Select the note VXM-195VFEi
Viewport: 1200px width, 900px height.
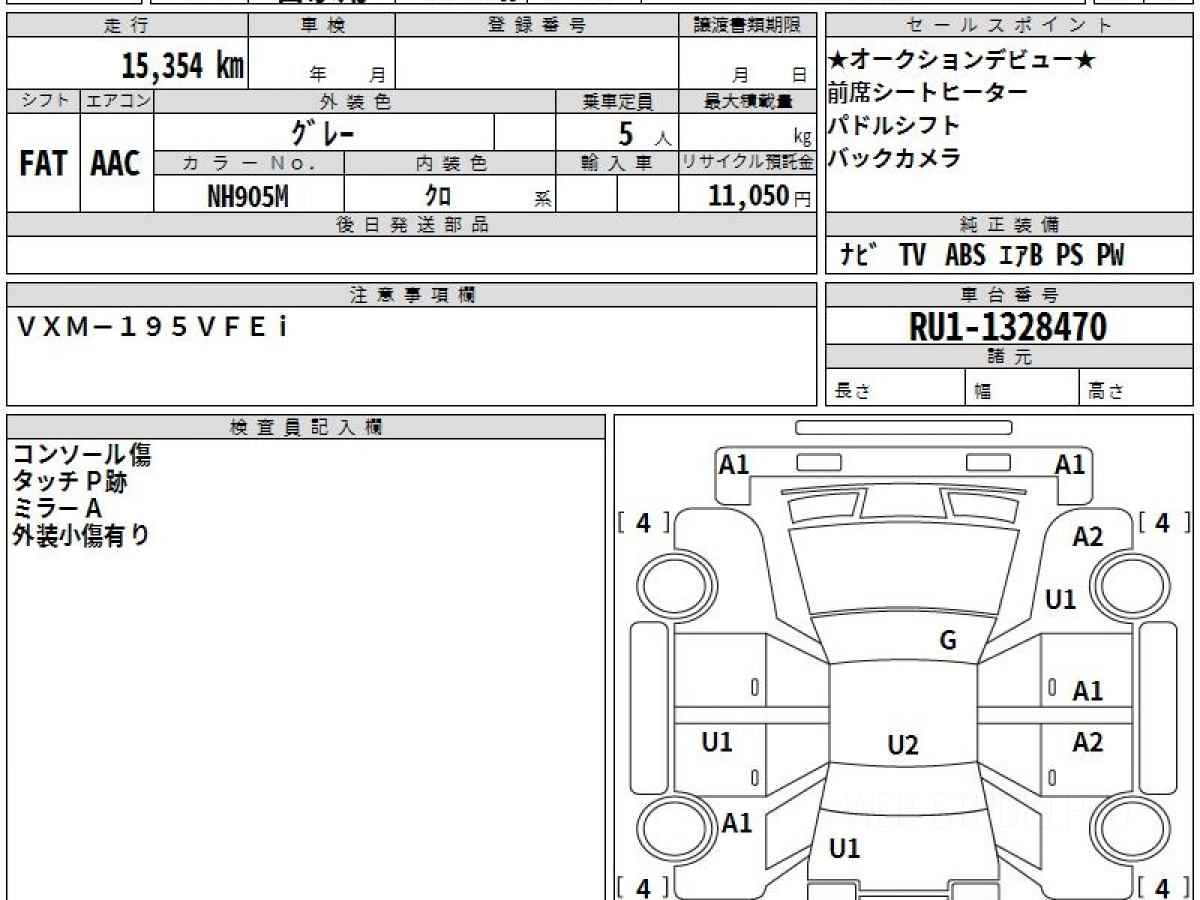[x=154, y=327]
